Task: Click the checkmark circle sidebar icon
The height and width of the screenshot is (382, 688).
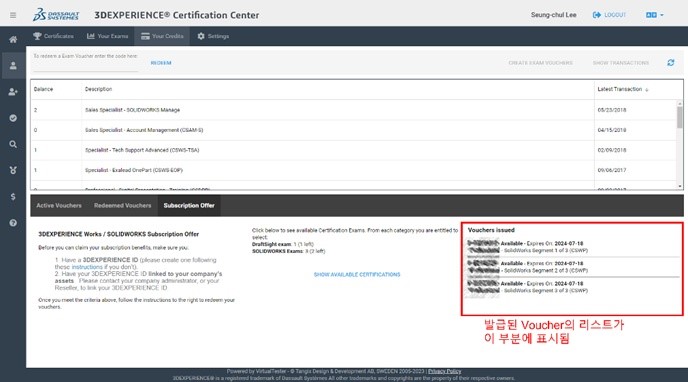Action: pyautogui.click(x=13, y=118)
